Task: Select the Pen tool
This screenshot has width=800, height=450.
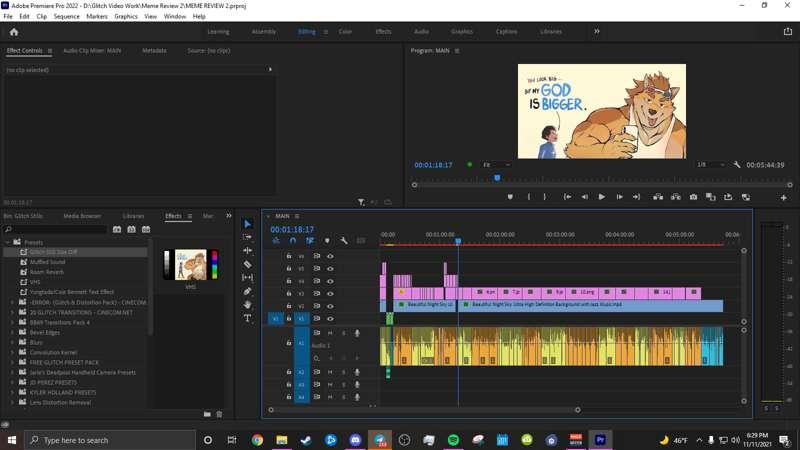Action: [x=247, y=291]
